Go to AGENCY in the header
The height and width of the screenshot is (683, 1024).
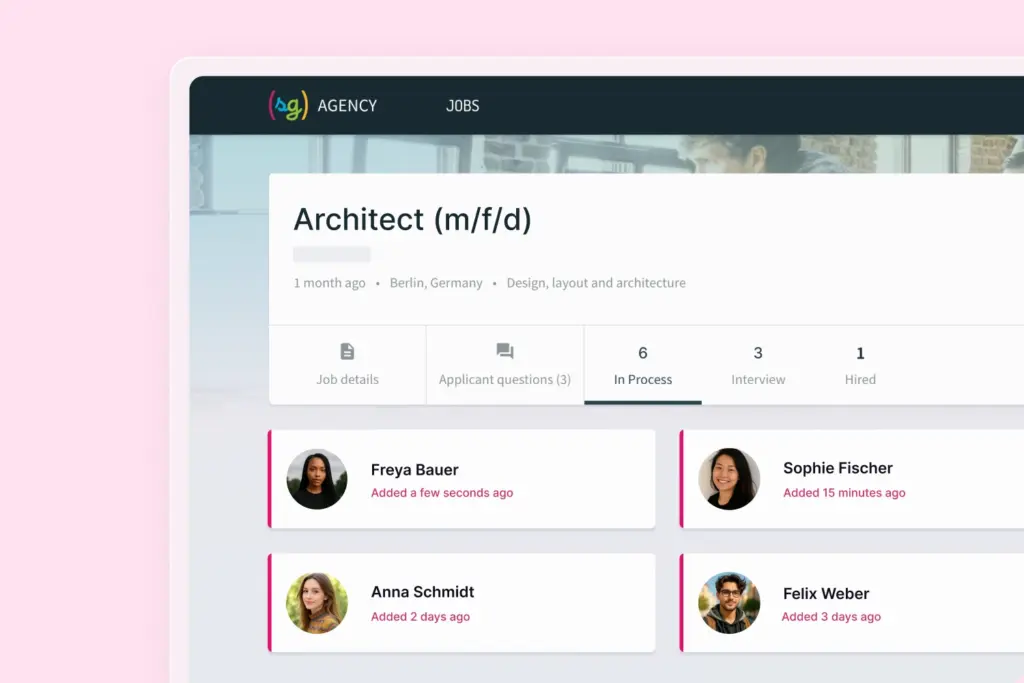tap(347, 106)
